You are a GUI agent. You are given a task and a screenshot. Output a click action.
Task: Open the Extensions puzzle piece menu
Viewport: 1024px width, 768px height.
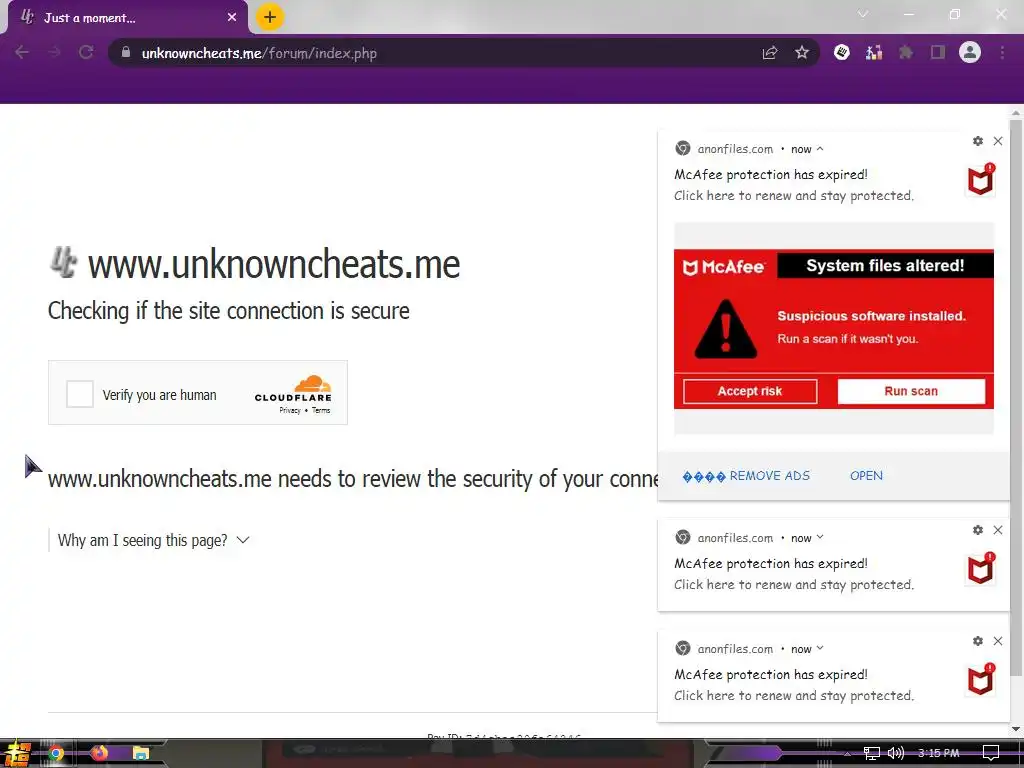coord(906,52)
